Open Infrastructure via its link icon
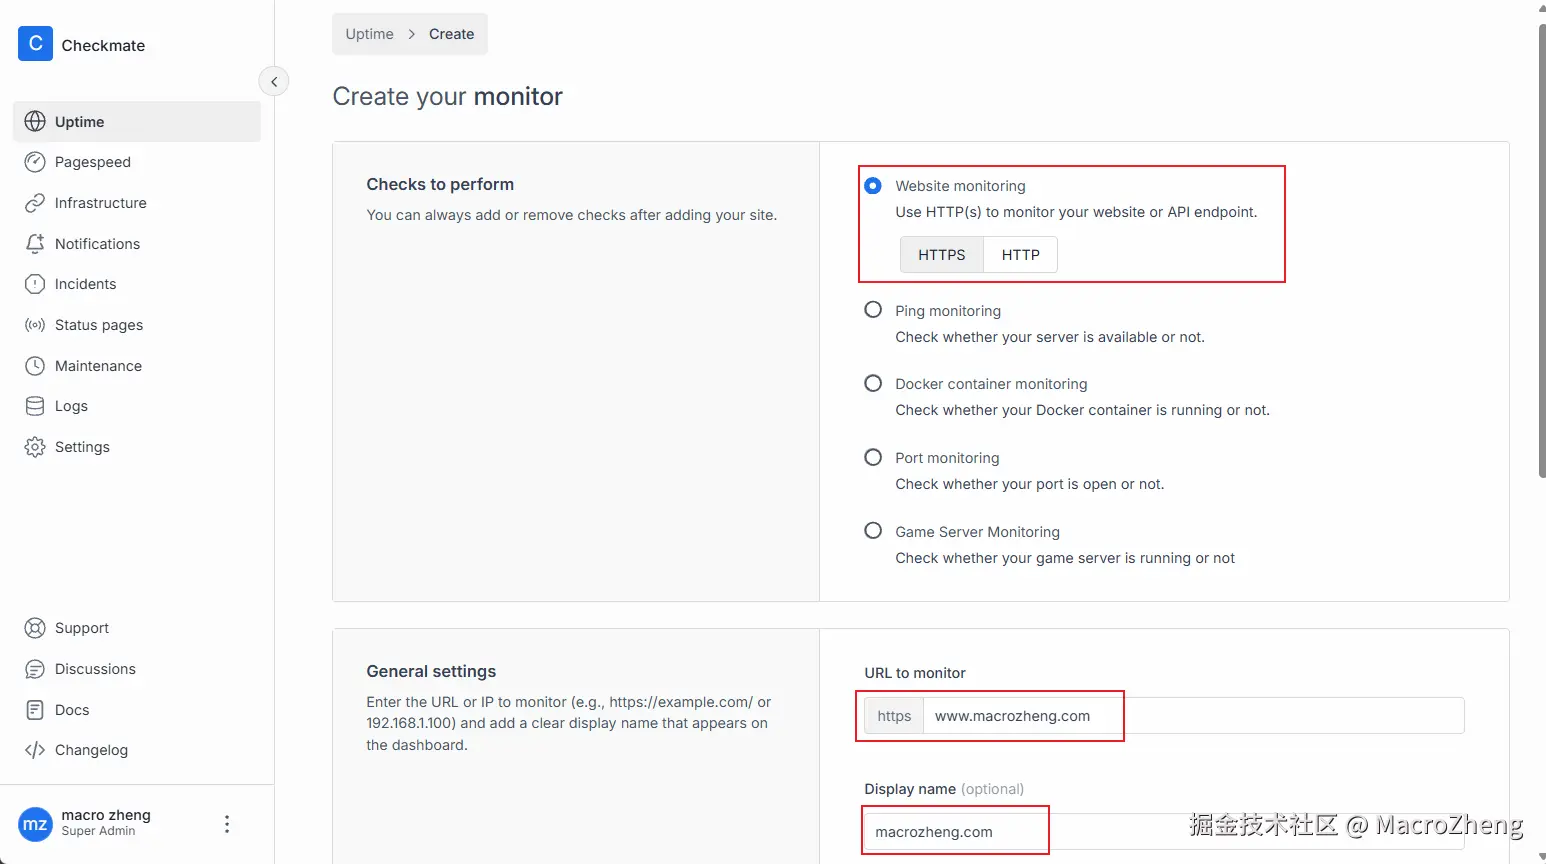This screenshot has height=864, width=1546. (35, 203)
